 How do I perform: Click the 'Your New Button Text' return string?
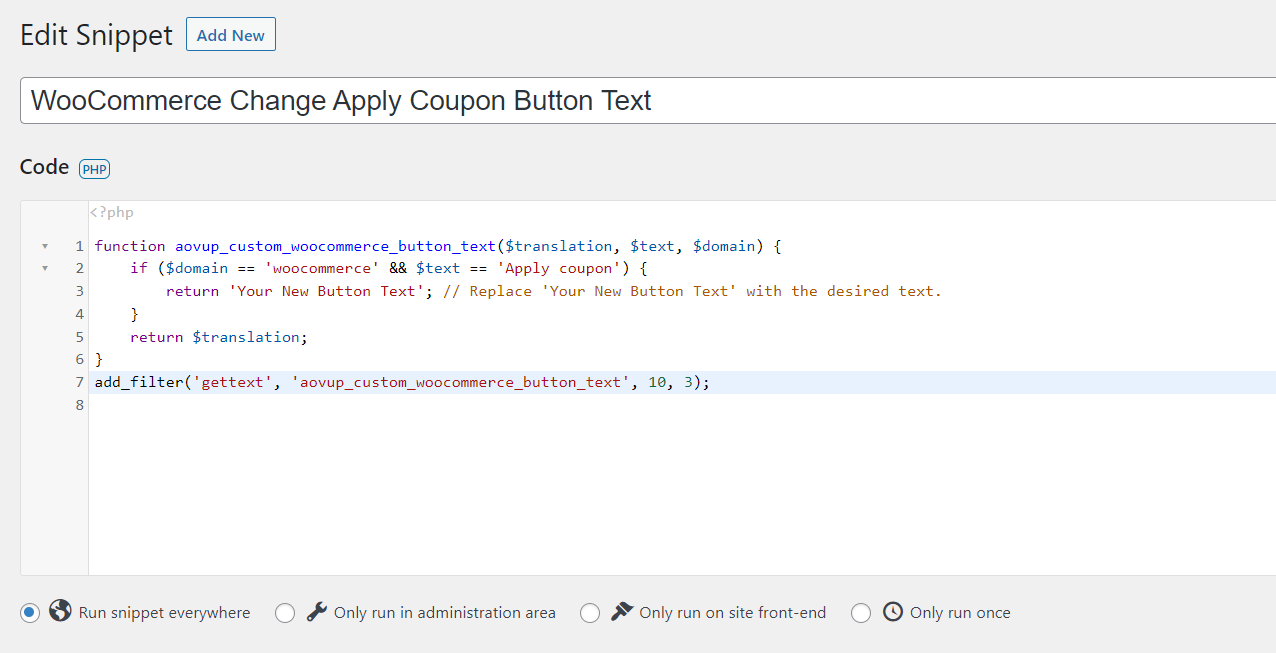(326, 291)
